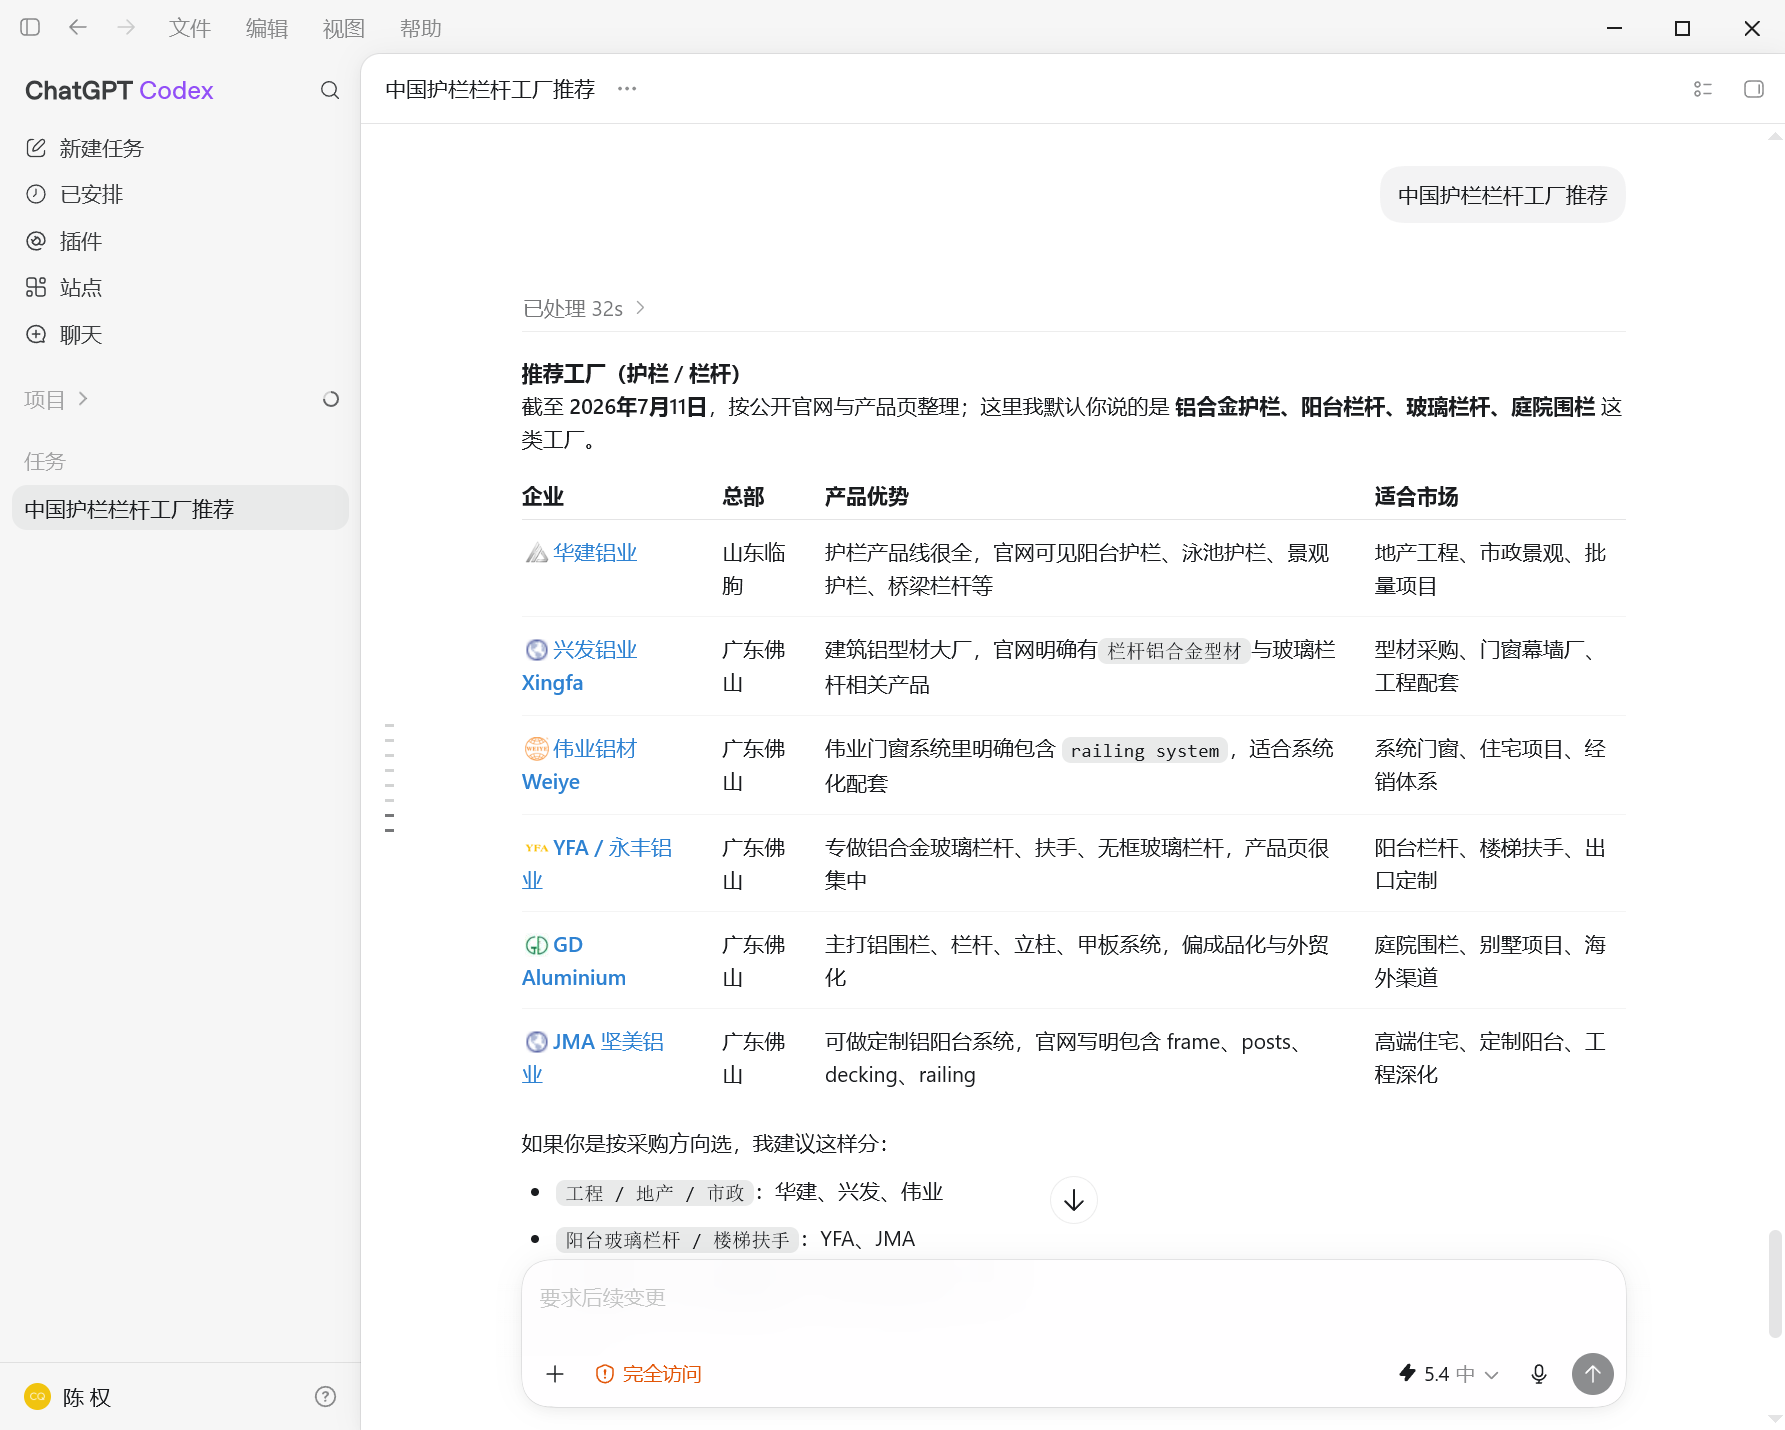Select the 中国护栏栏杆工厂推荐 task in sidebar
This screenshot has height=1430, width=1785.
tap(180, 509)
